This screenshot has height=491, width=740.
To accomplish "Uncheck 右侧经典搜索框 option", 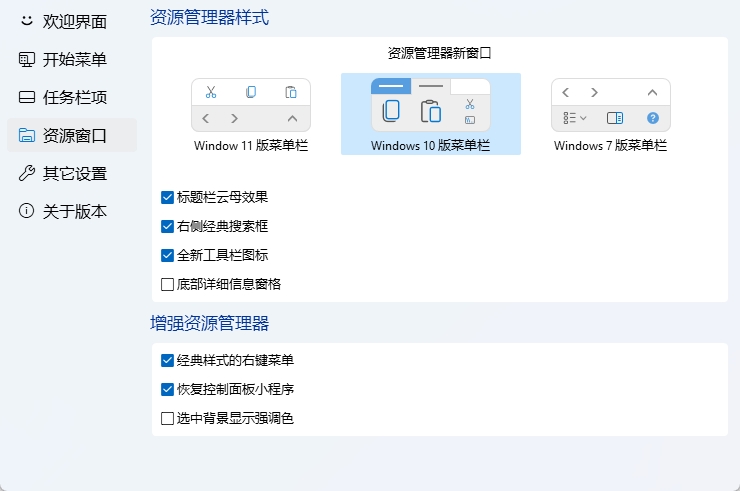I will coord(168,226).
